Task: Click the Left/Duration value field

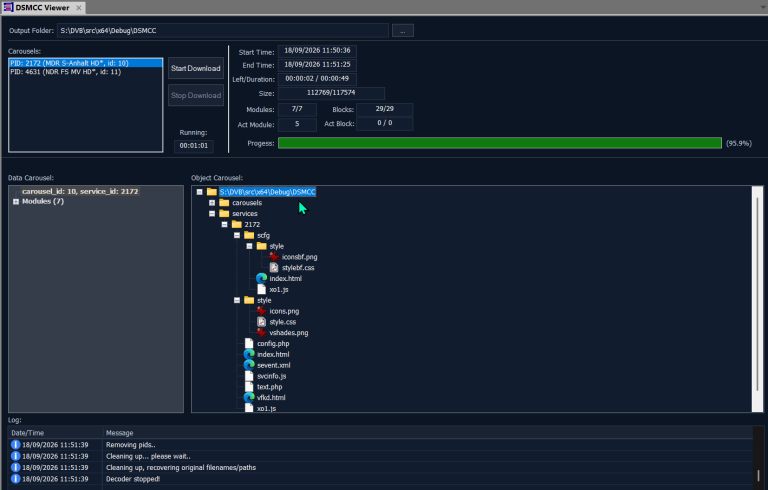Action: (317, 78)
